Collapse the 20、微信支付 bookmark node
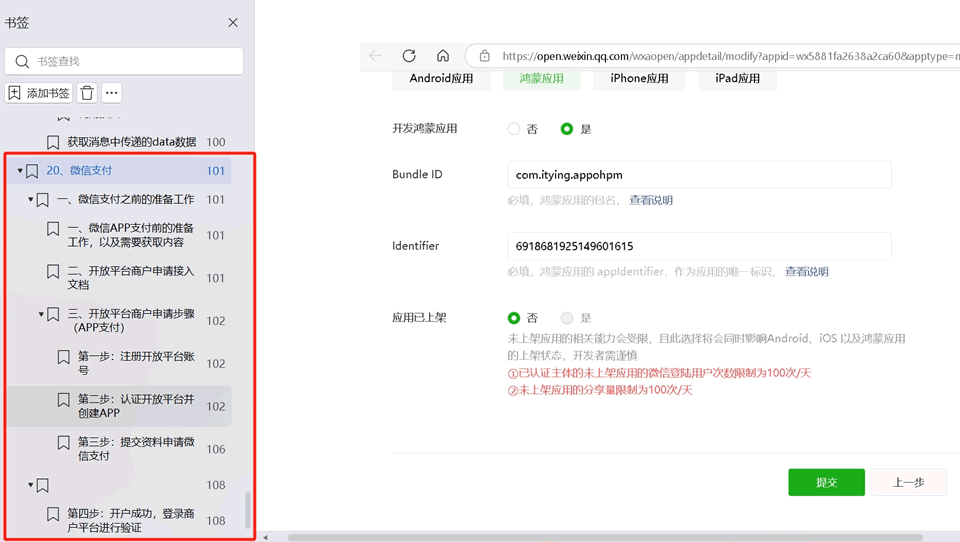Viewport: 960px width, 542px height. point(20,171)
